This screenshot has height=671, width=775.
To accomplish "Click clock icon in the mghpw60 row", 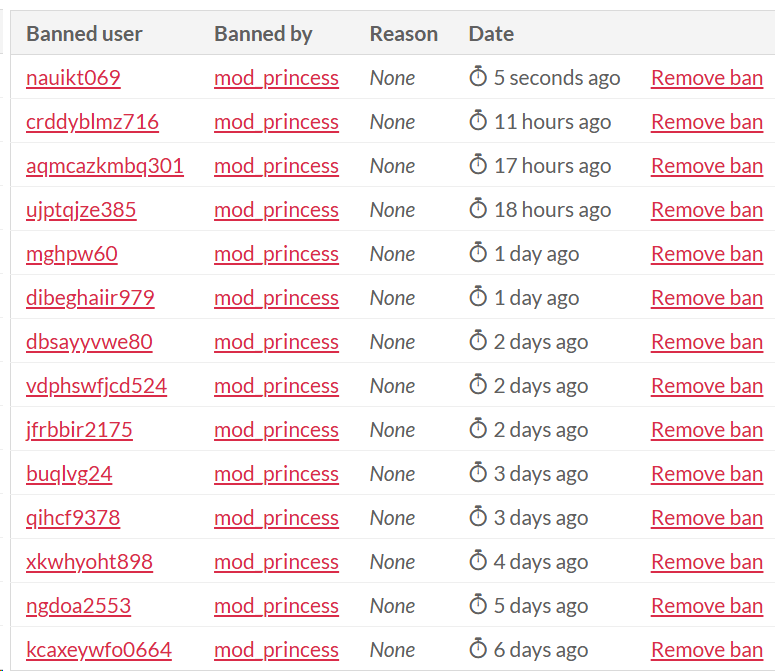I will (478, 253).
